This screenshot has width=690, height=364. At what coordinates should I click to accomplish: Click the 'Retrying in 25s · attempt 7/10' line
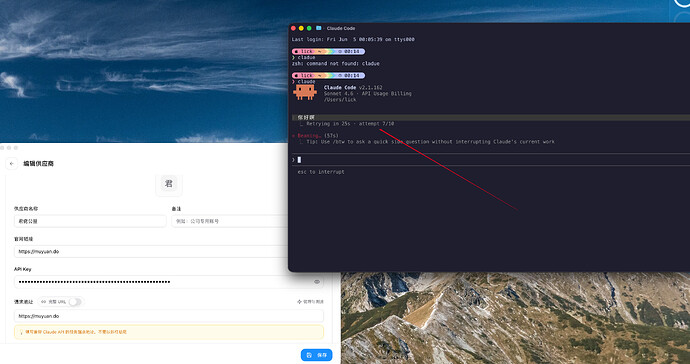click(350, 124)
